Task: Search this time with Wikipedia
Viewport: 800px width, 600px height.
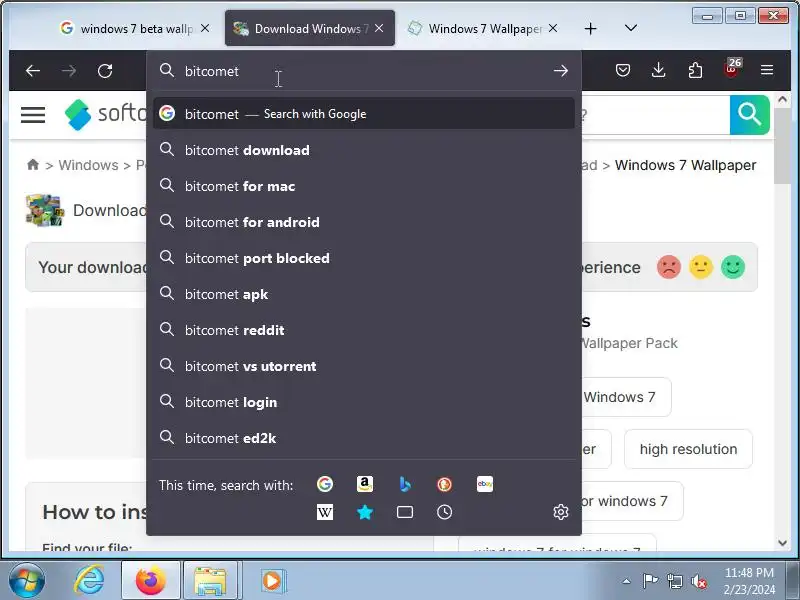Action: pos(325,512)
